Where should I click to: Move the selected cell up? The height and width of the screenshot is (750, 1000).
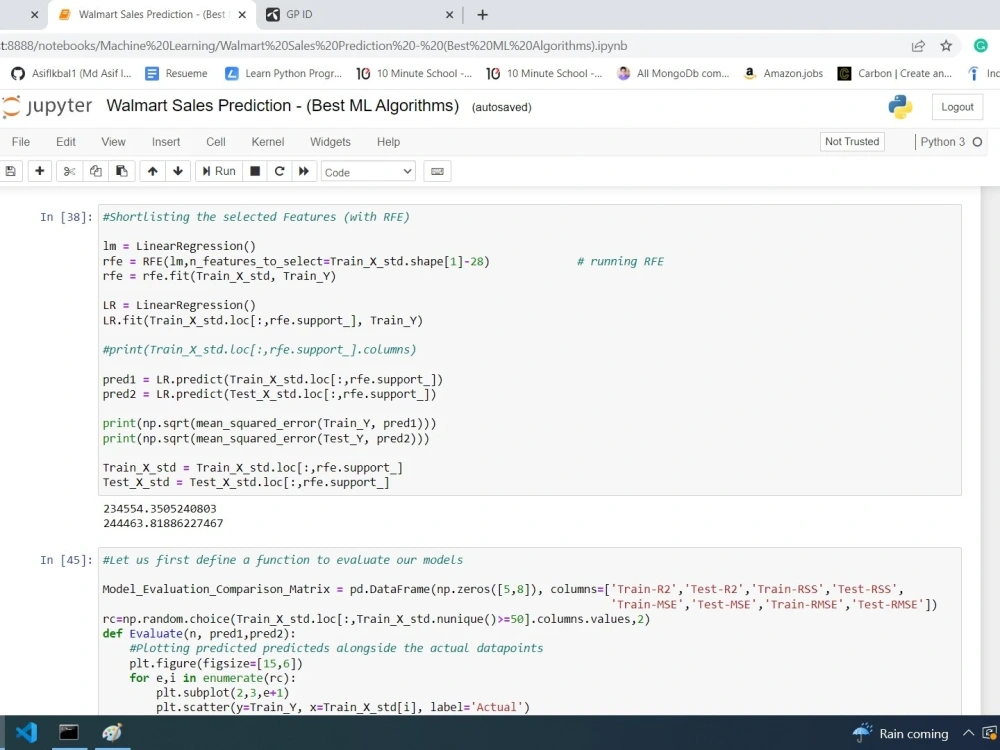152,171
